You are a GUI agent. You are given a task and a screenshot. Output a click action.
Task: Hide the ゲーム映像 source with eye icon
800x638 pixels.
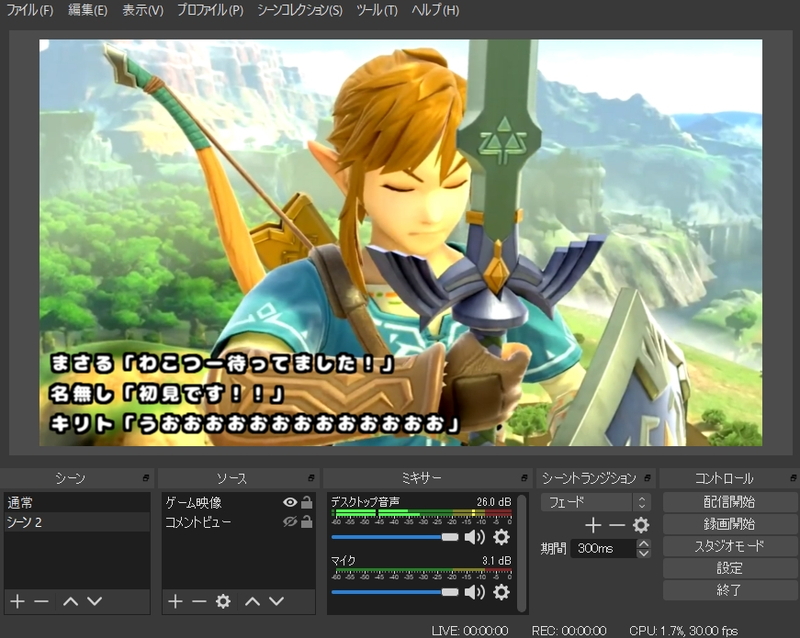coord(290,502)
